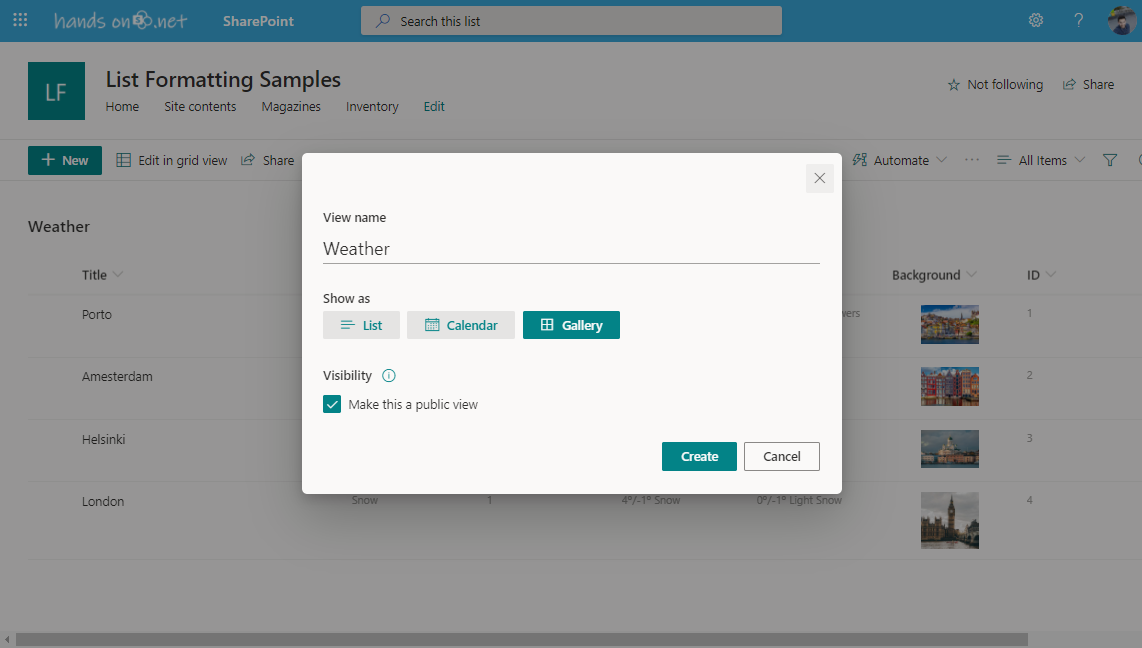Open the more options ellipsis
The image size is (1142, 648).
971,159
